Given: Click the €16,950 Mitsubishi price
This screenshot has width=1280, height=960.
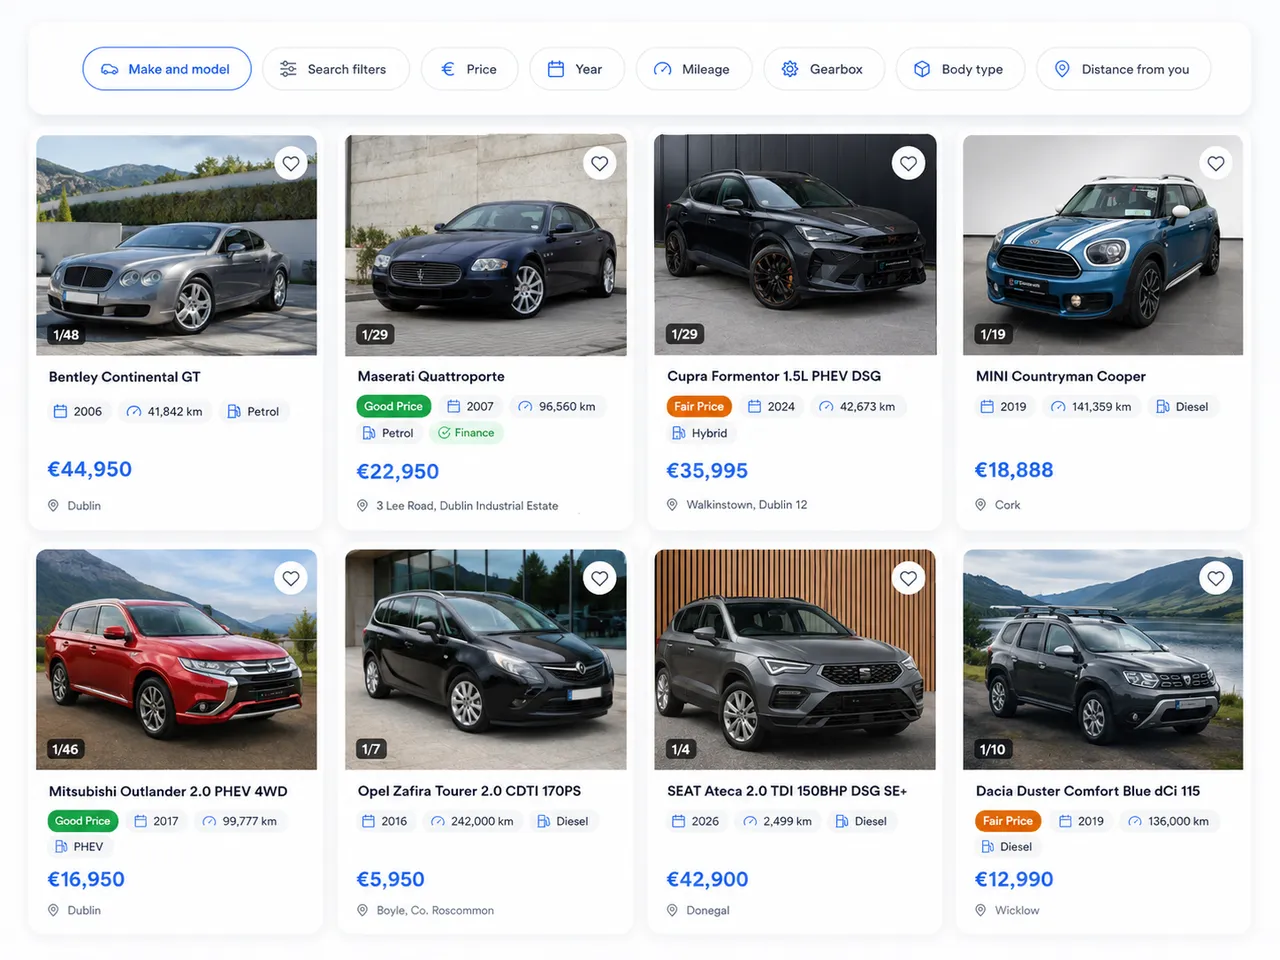Looking at the screenshot, I should 86,879.
